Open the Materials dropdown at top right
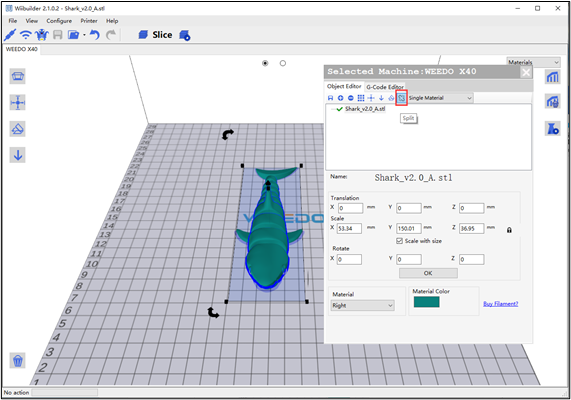571x400 pixels. pos(533,62)
